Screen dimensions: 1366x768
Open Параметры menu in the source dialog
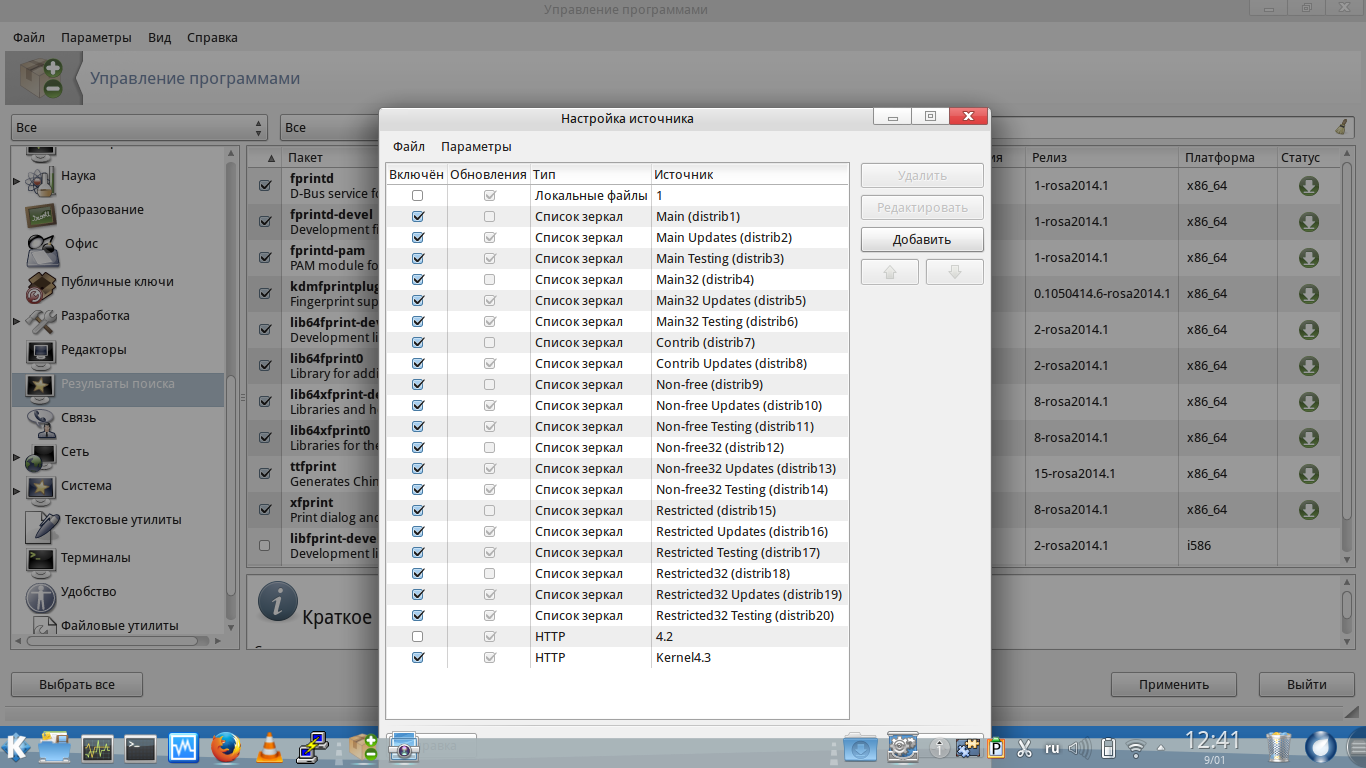point(476,147)
